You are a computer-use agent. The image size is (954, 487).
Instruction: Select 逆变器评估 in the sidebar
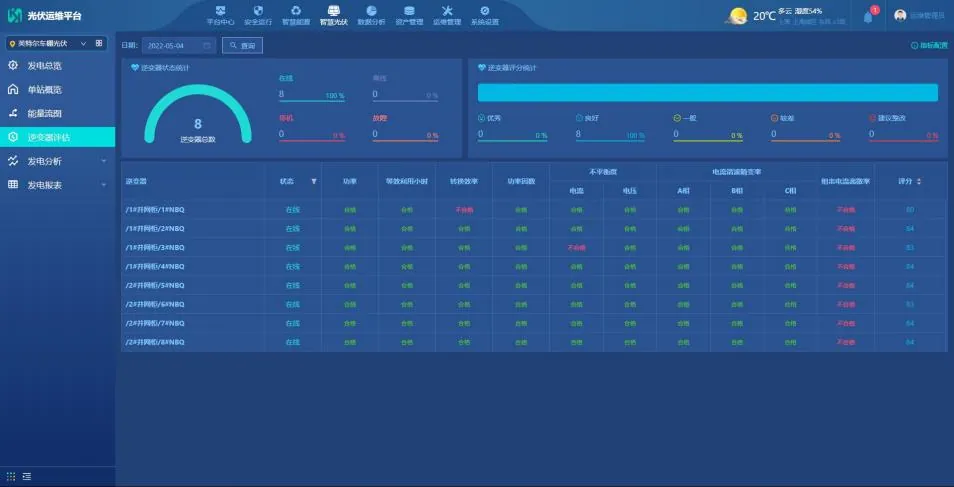(57, 137)
